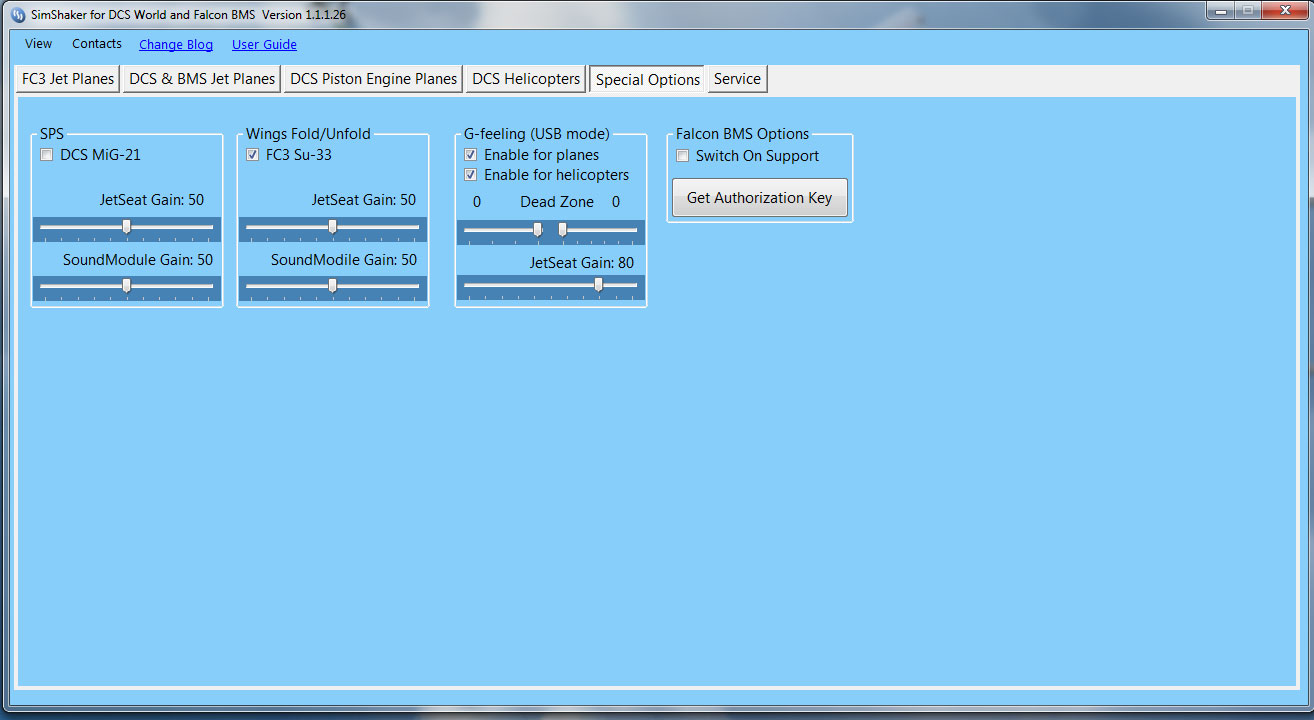Enable the DCS MiG-21 SPS checkbox
Screen dimensions: 1314x720
pos(47,155)
